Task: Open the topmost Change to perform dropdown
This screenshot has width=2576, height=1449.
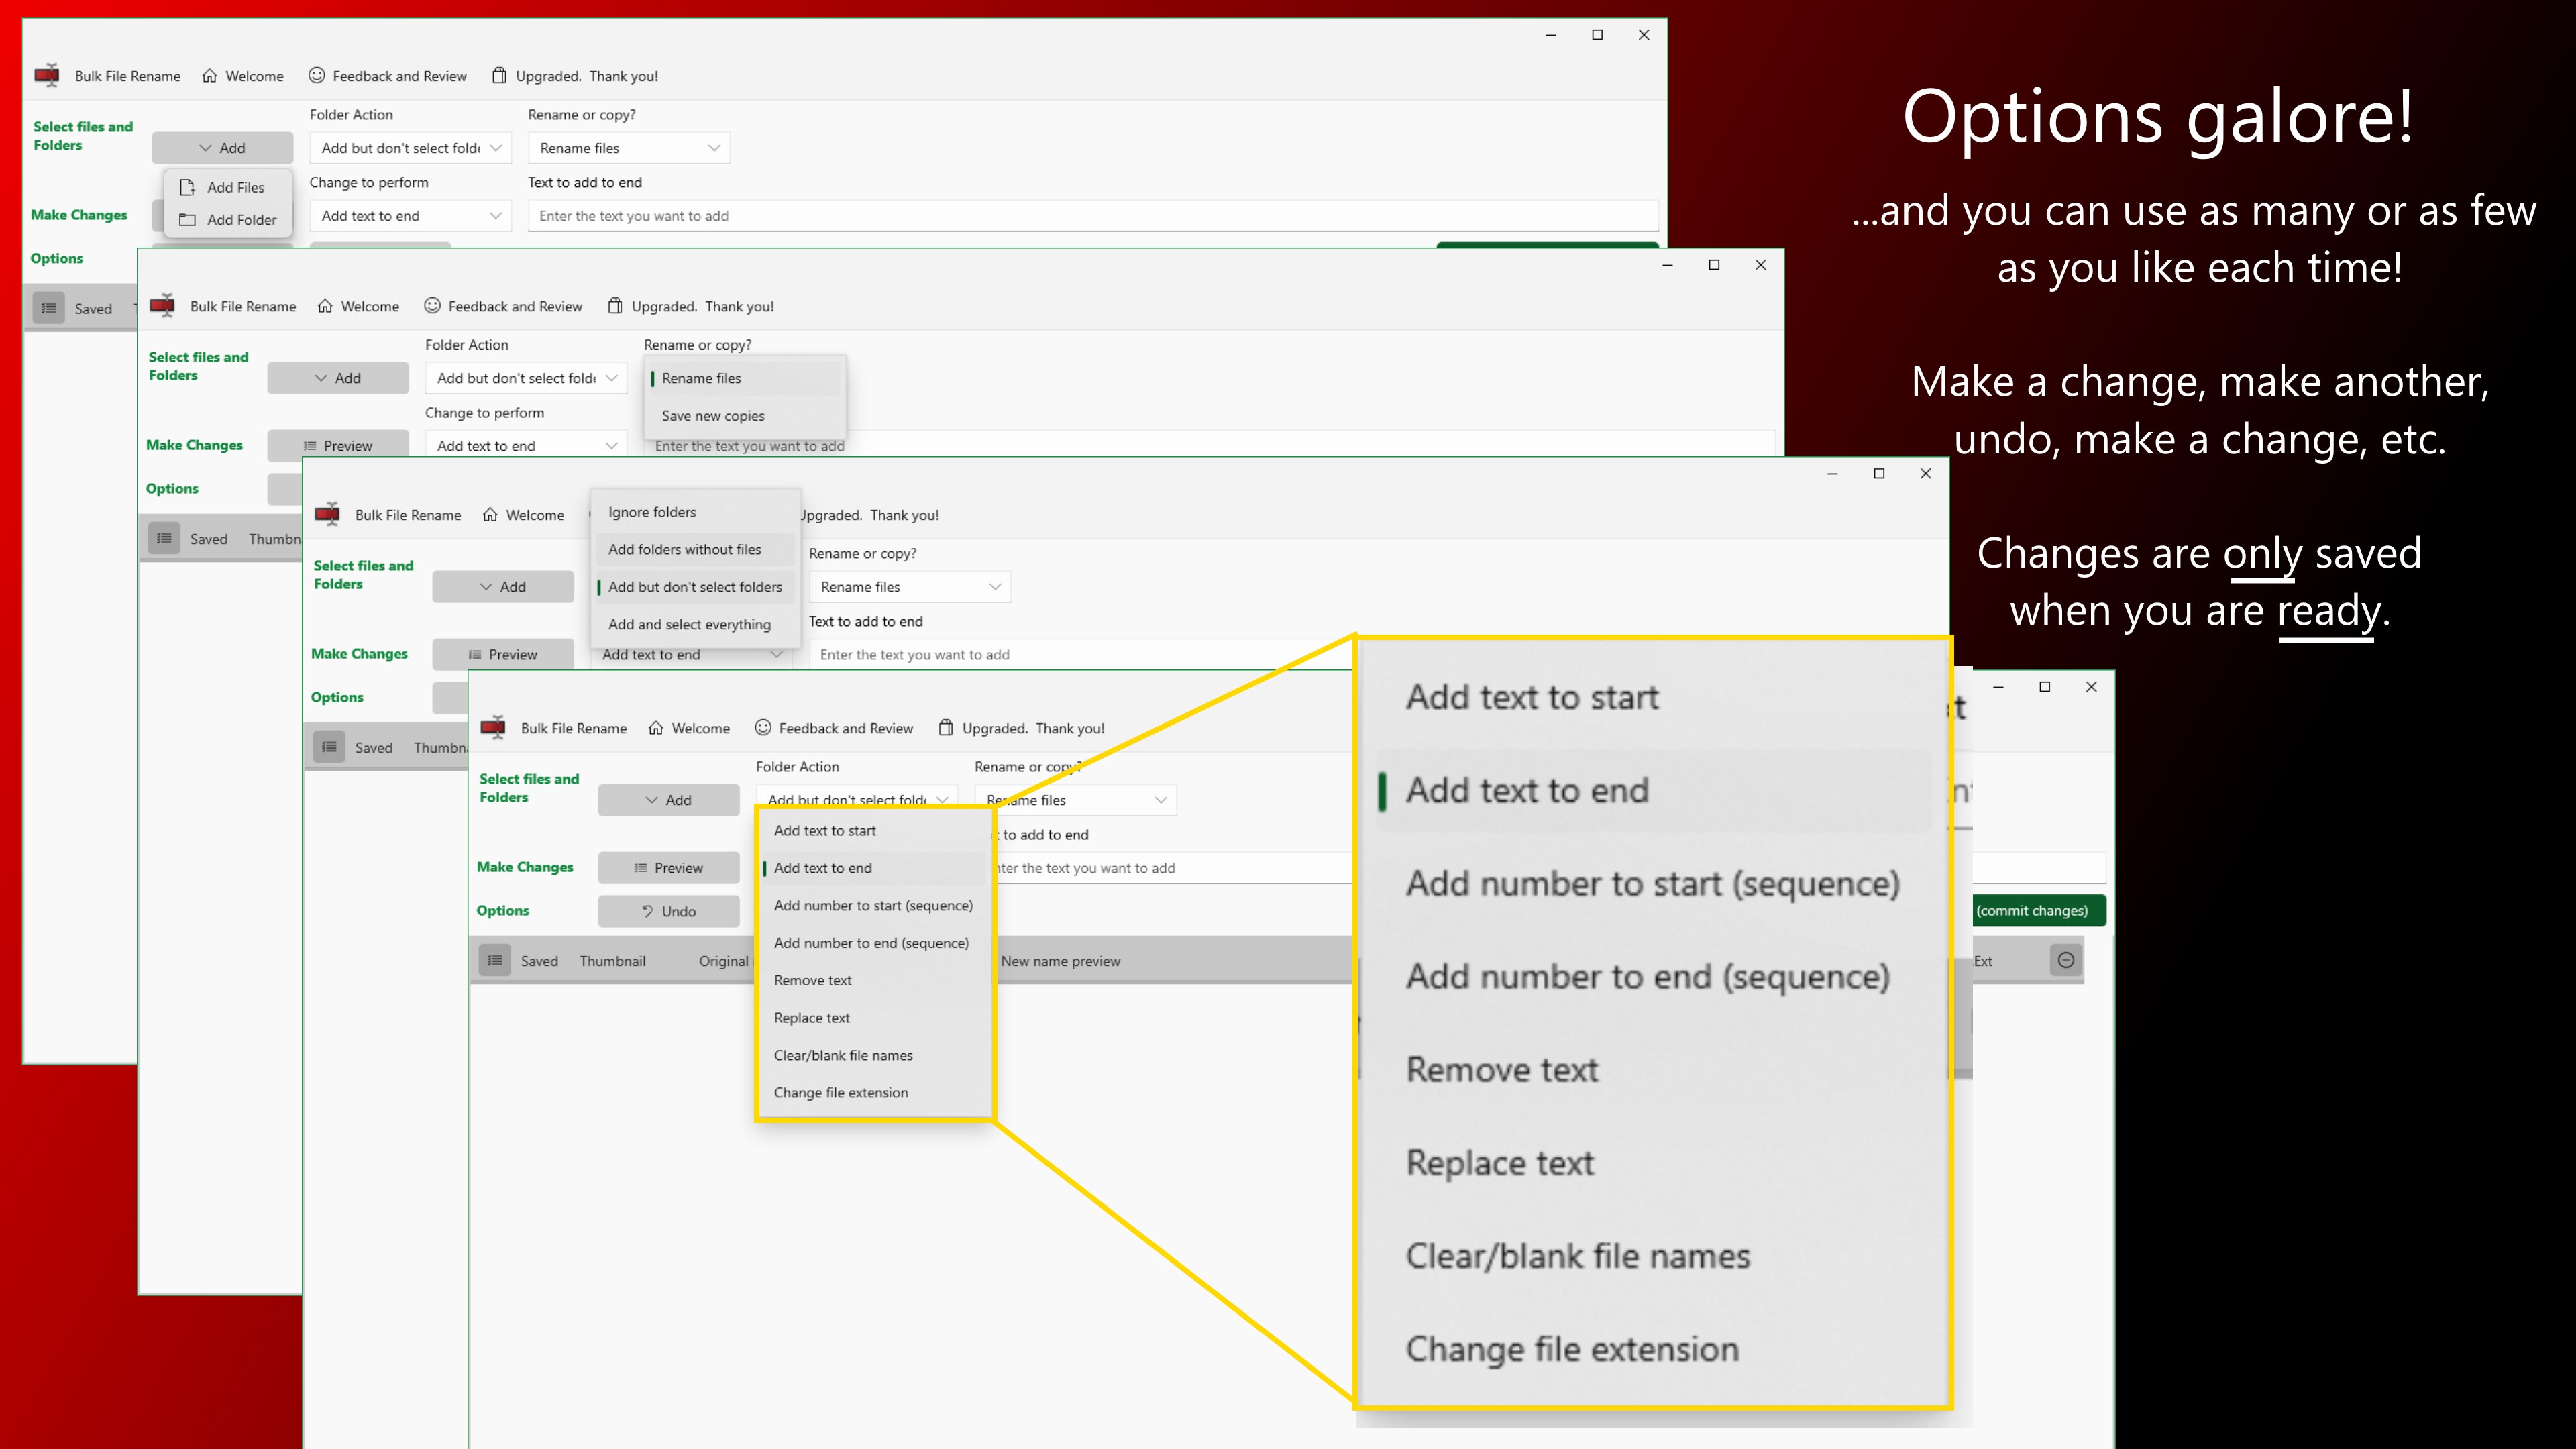Action: click(410, 216)
